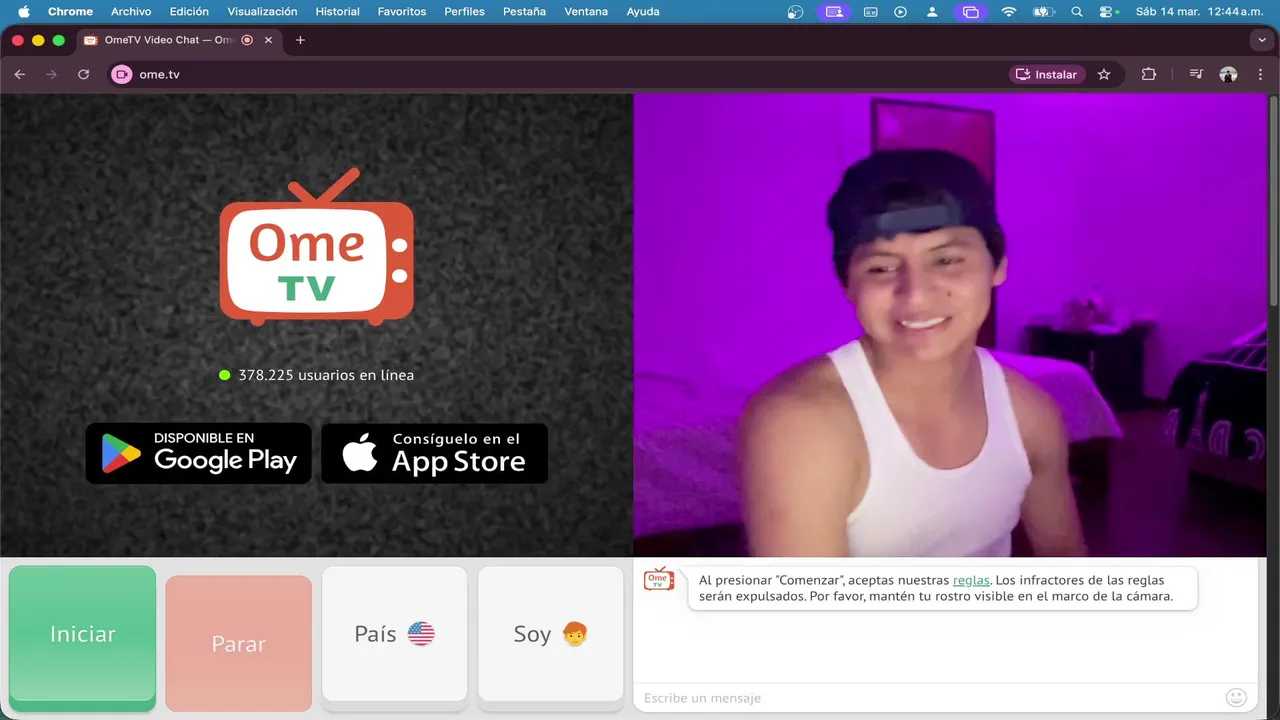Open the Chrome profile avatar

[x=1228, y=74]
